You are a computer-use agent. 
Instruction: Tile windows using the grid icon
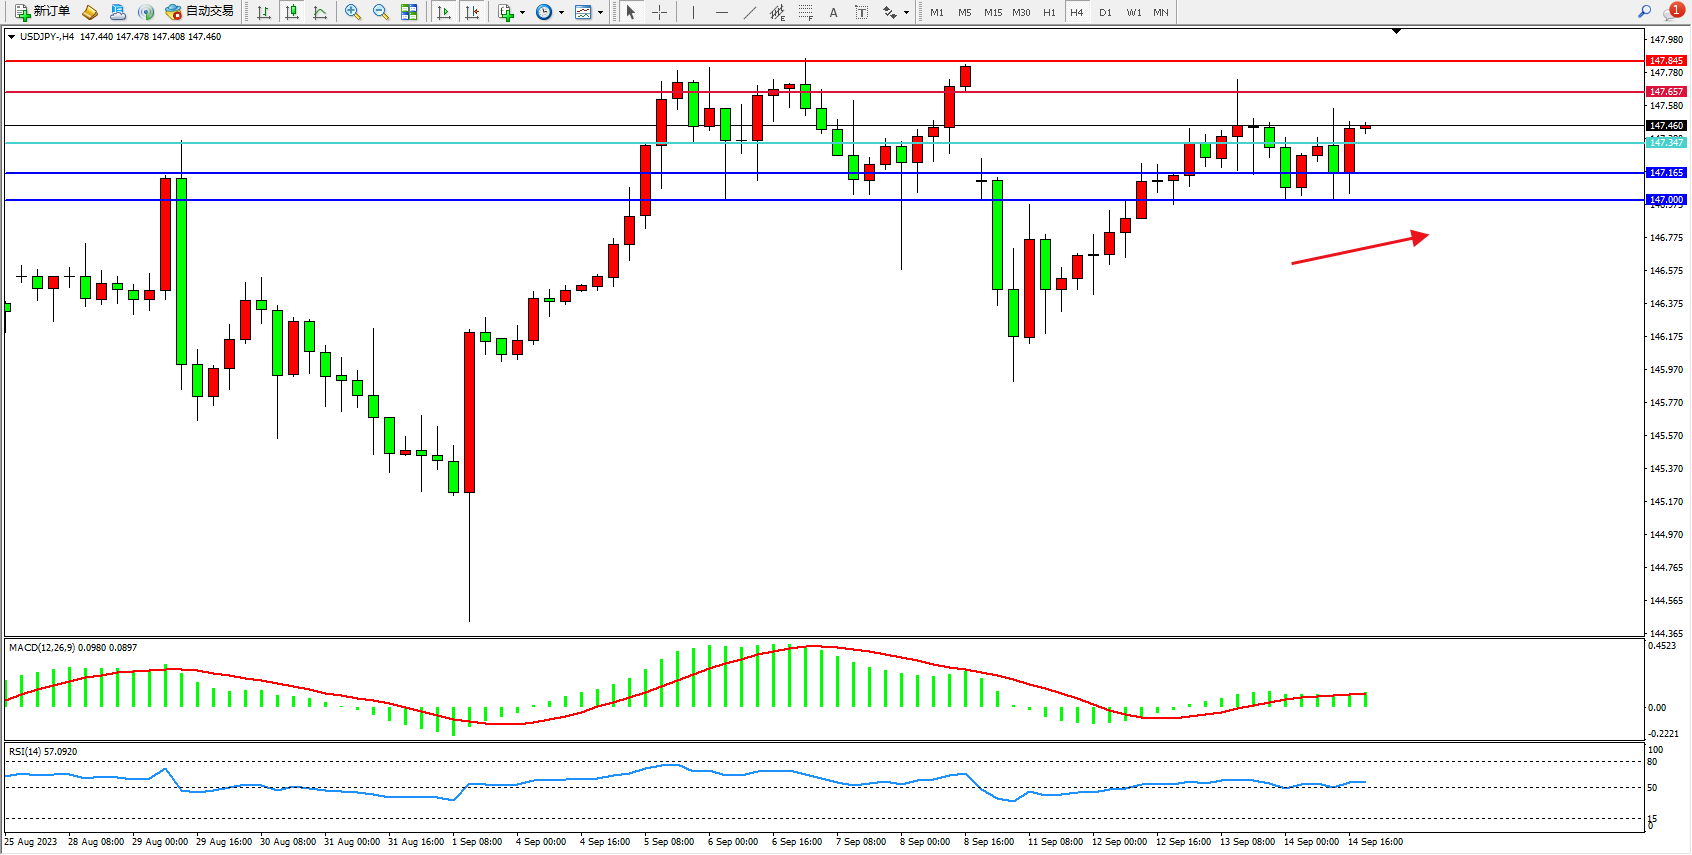(409, 12)
